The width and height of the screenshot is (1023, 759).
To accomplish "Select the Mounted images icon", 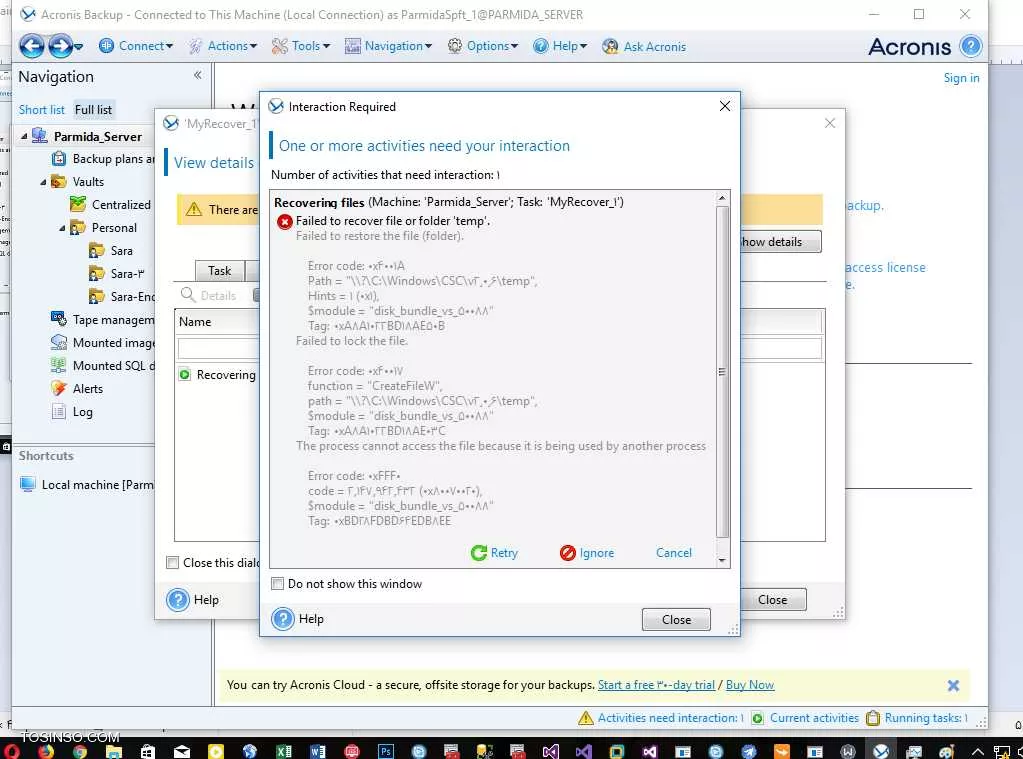I will coord(59,342).
